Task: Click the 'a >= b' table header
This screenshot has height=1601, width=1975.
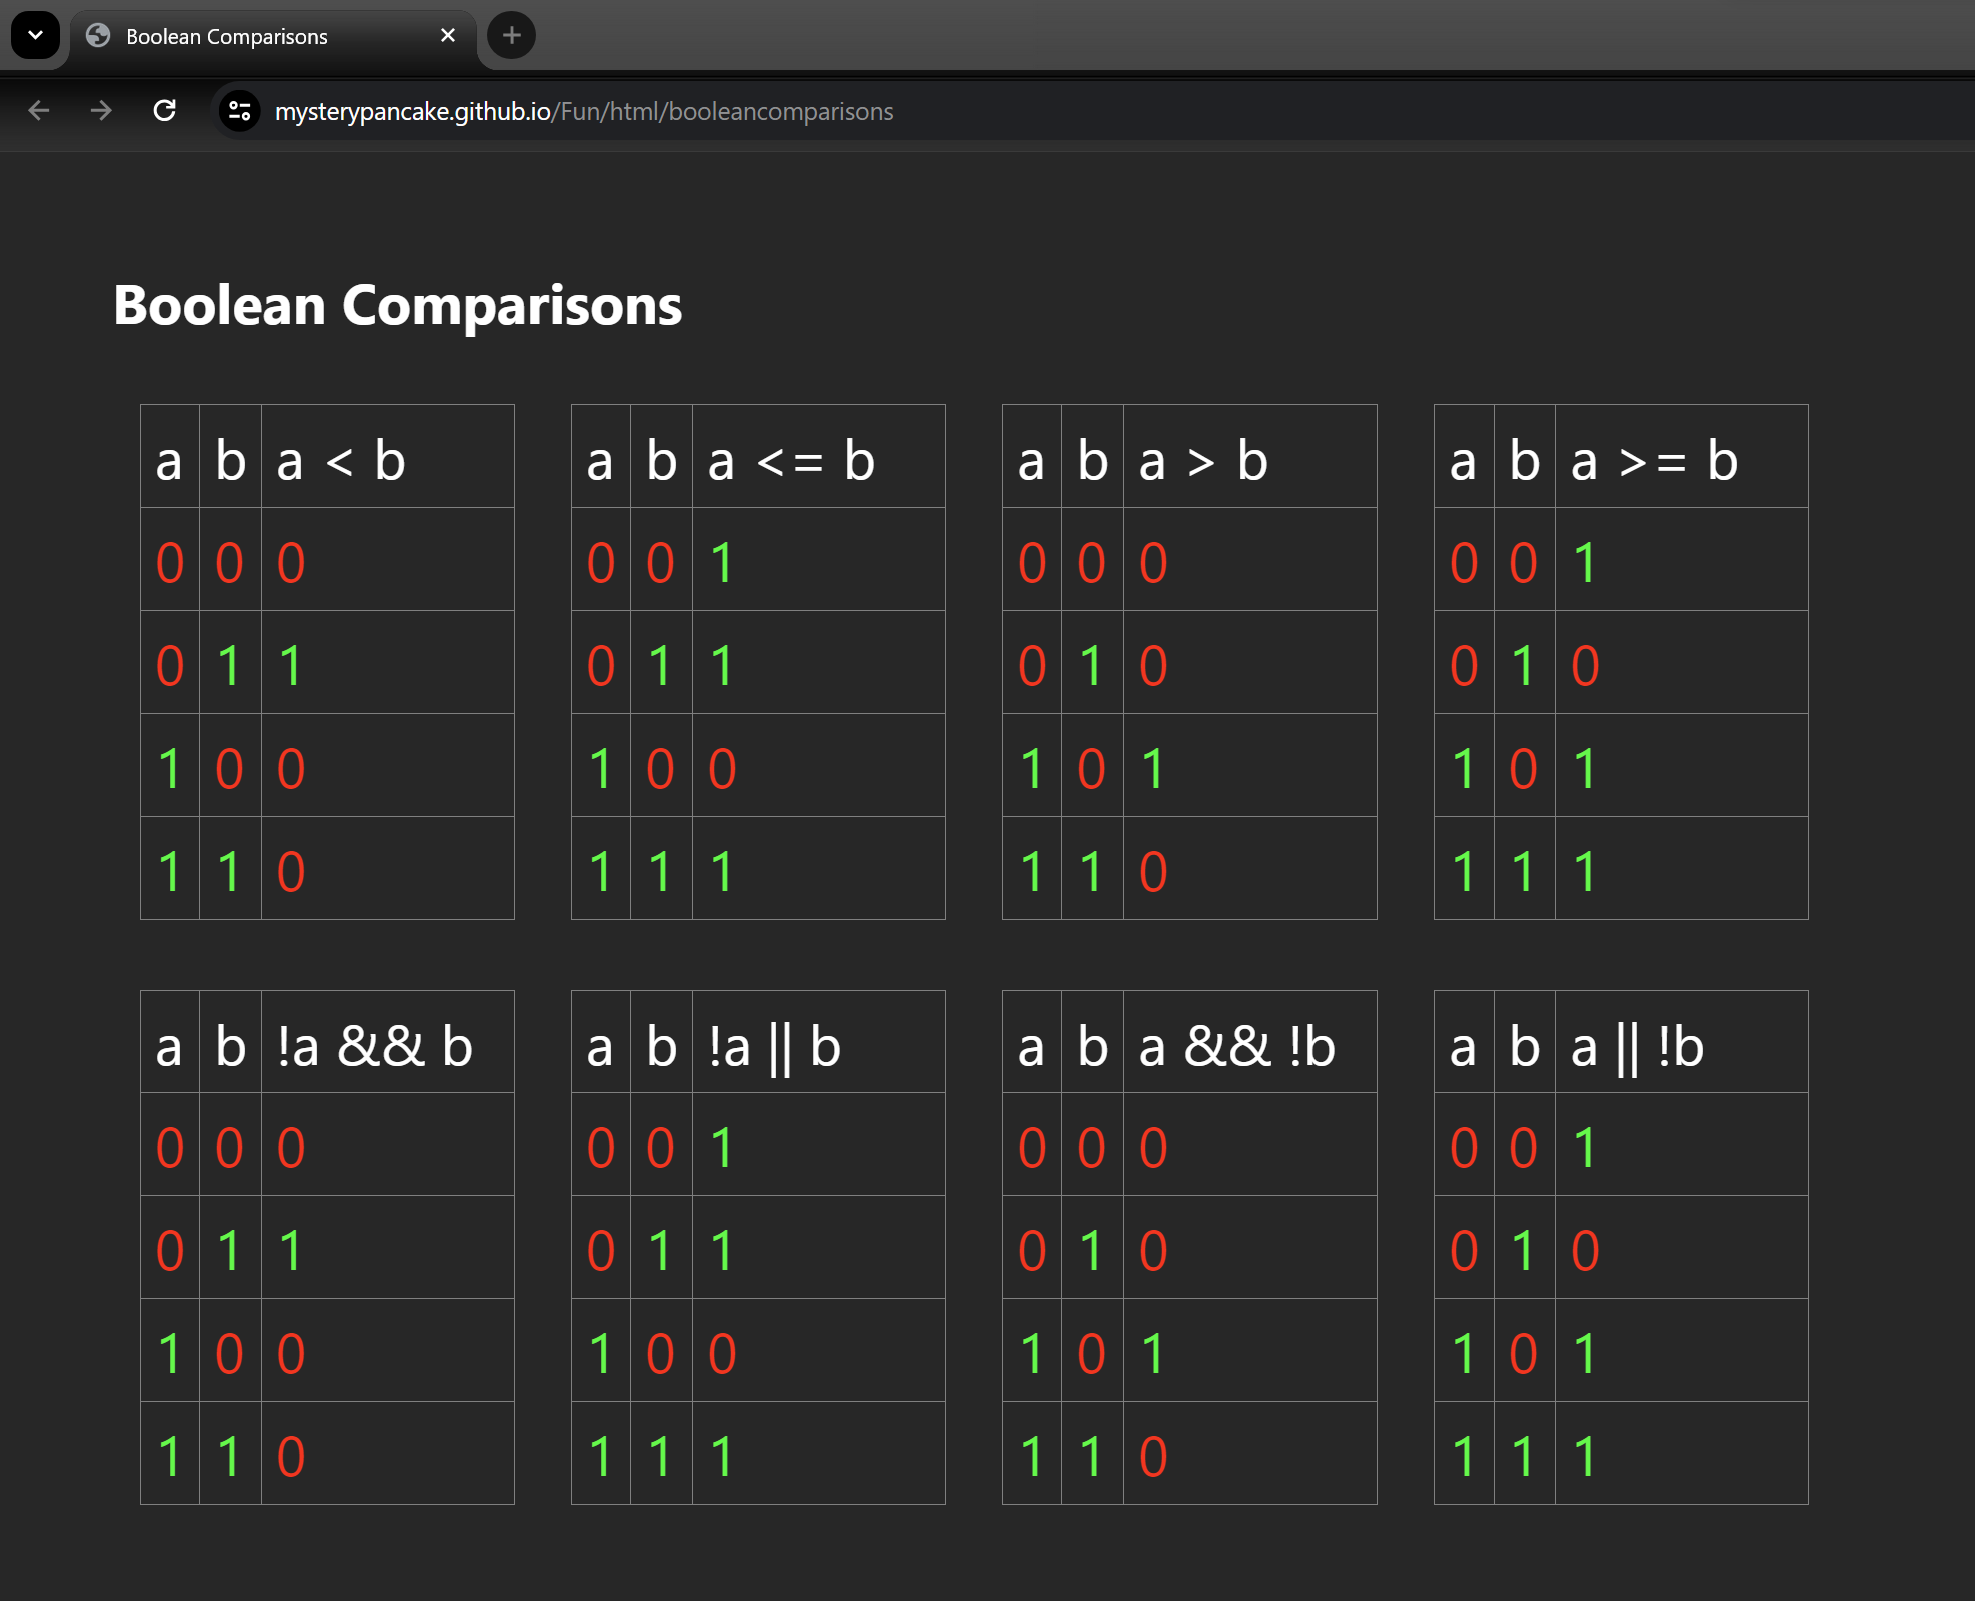Action: point(1653,461)
